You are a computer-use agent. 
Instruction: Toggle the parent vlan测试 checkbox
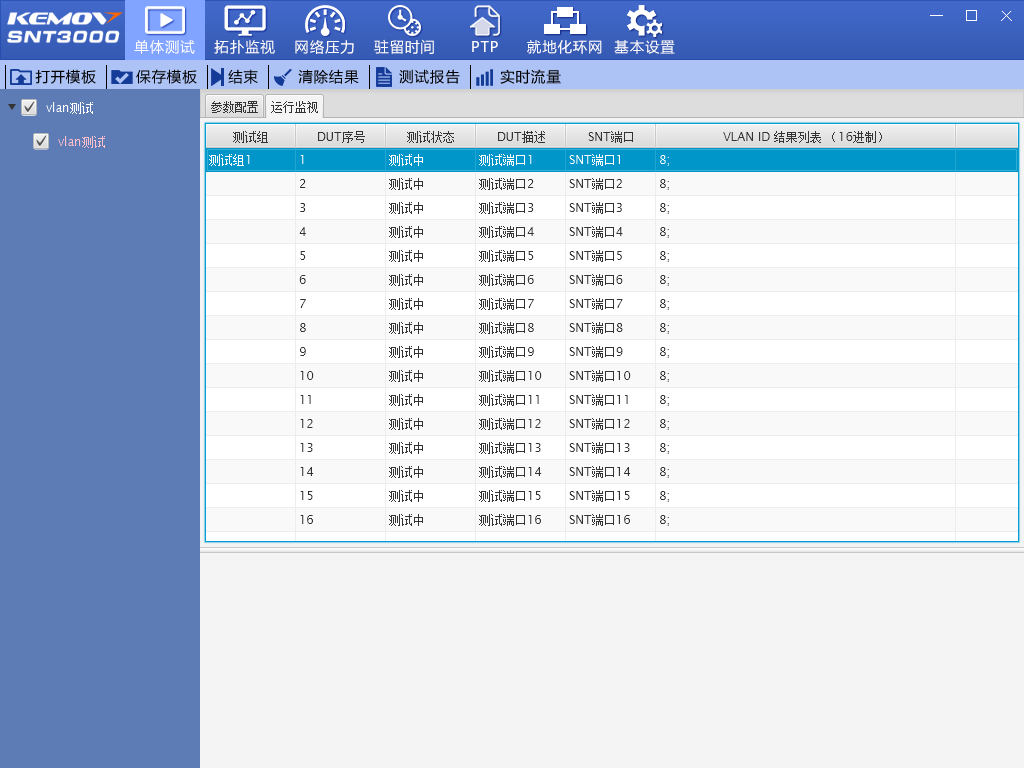pyautogui.click(x=30, y=108)
